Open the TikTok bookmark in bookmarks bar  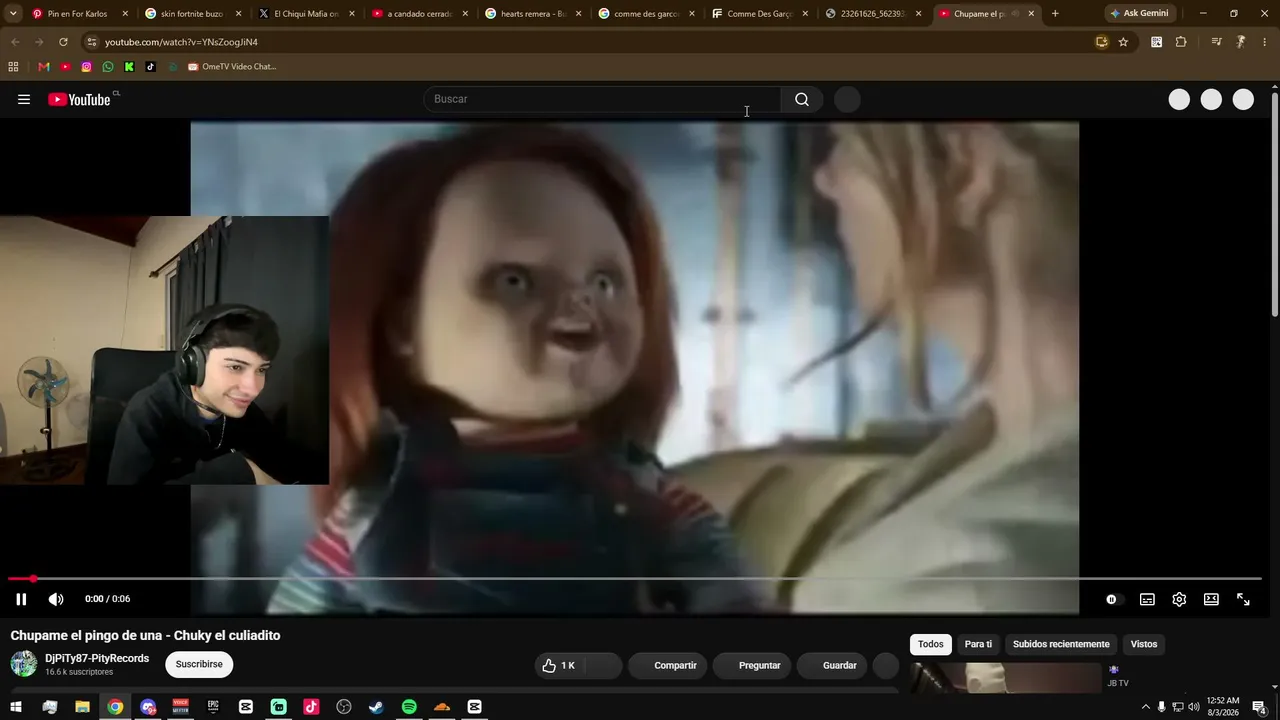[x=151, y=67]
